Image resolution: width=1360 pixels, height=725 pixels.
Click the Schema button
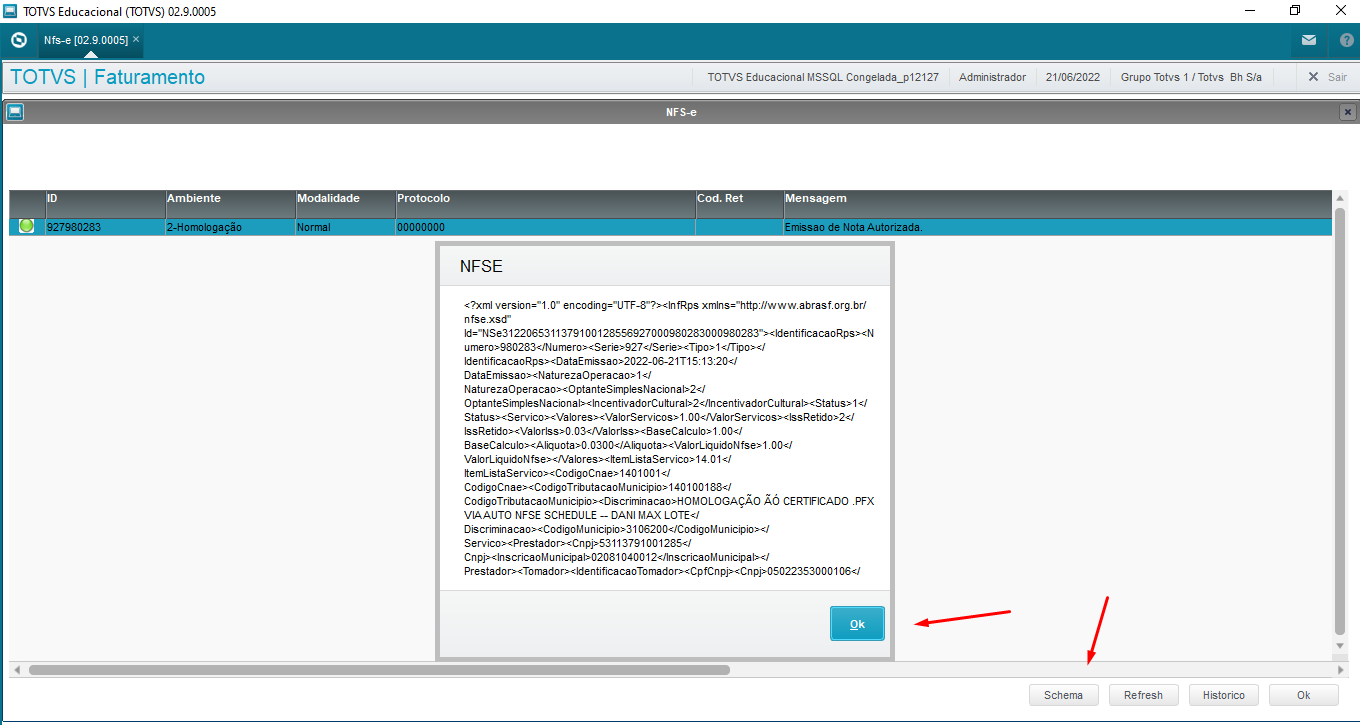pos(1063,695)
